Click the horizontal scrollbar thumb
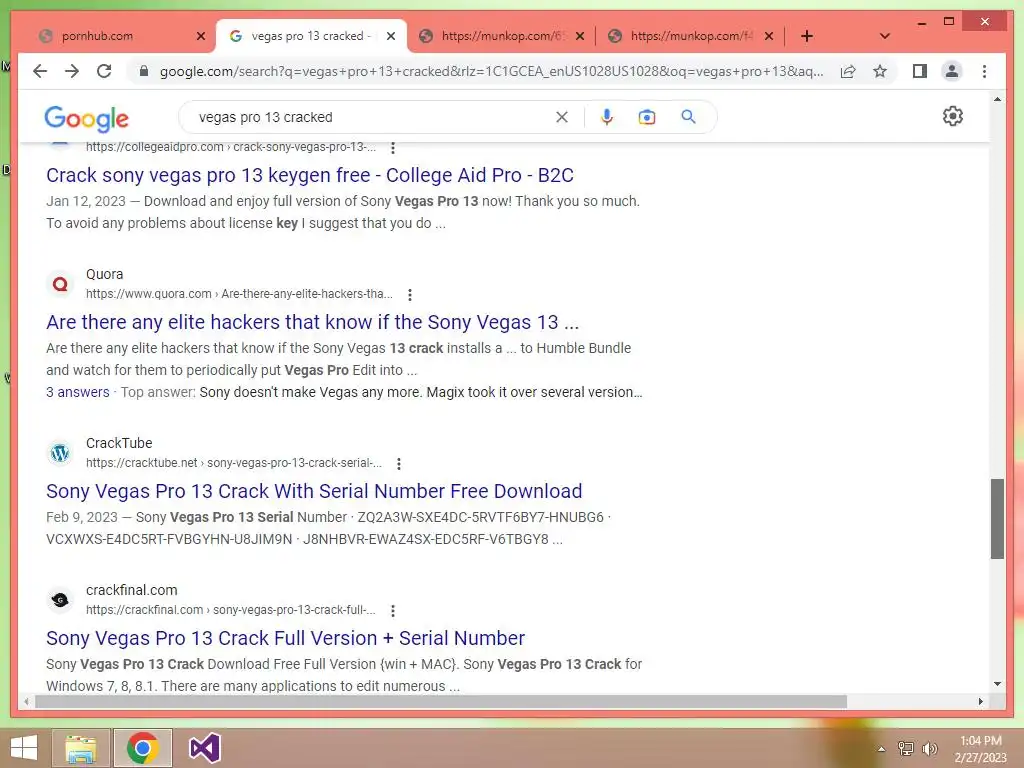The height and width of the screenshot is (768, 1024). click(x=441, y=701)
